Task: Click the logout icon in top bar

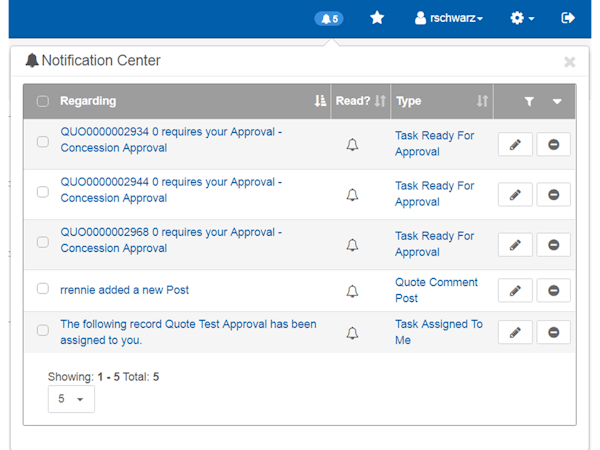Action: pyautogui.click(x=569, y=18)
